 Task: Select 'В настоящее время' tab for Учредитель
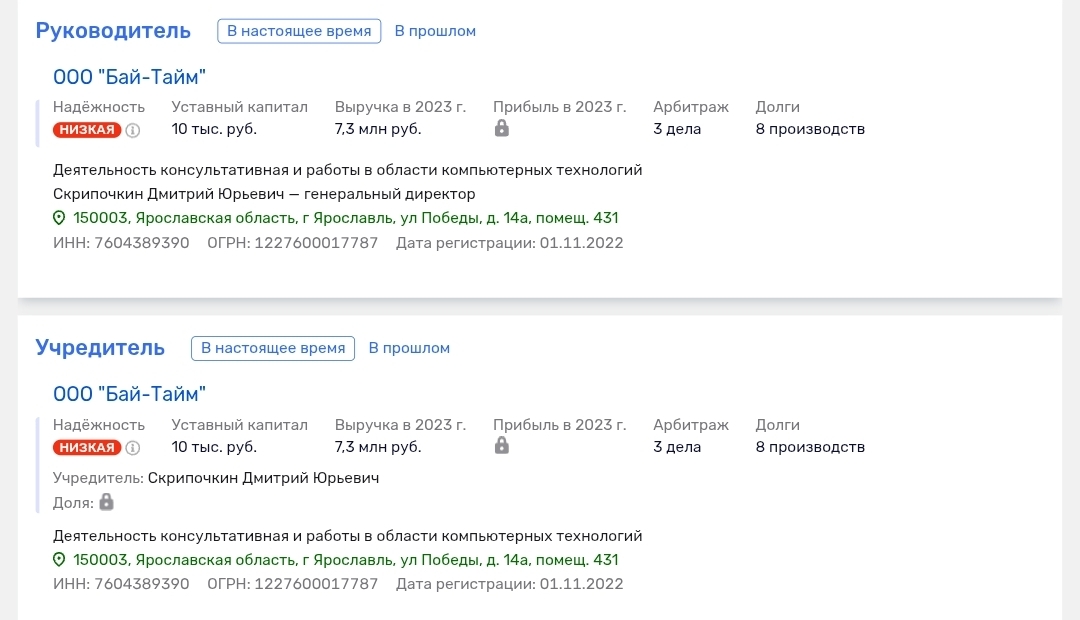[x=273, y=348]
